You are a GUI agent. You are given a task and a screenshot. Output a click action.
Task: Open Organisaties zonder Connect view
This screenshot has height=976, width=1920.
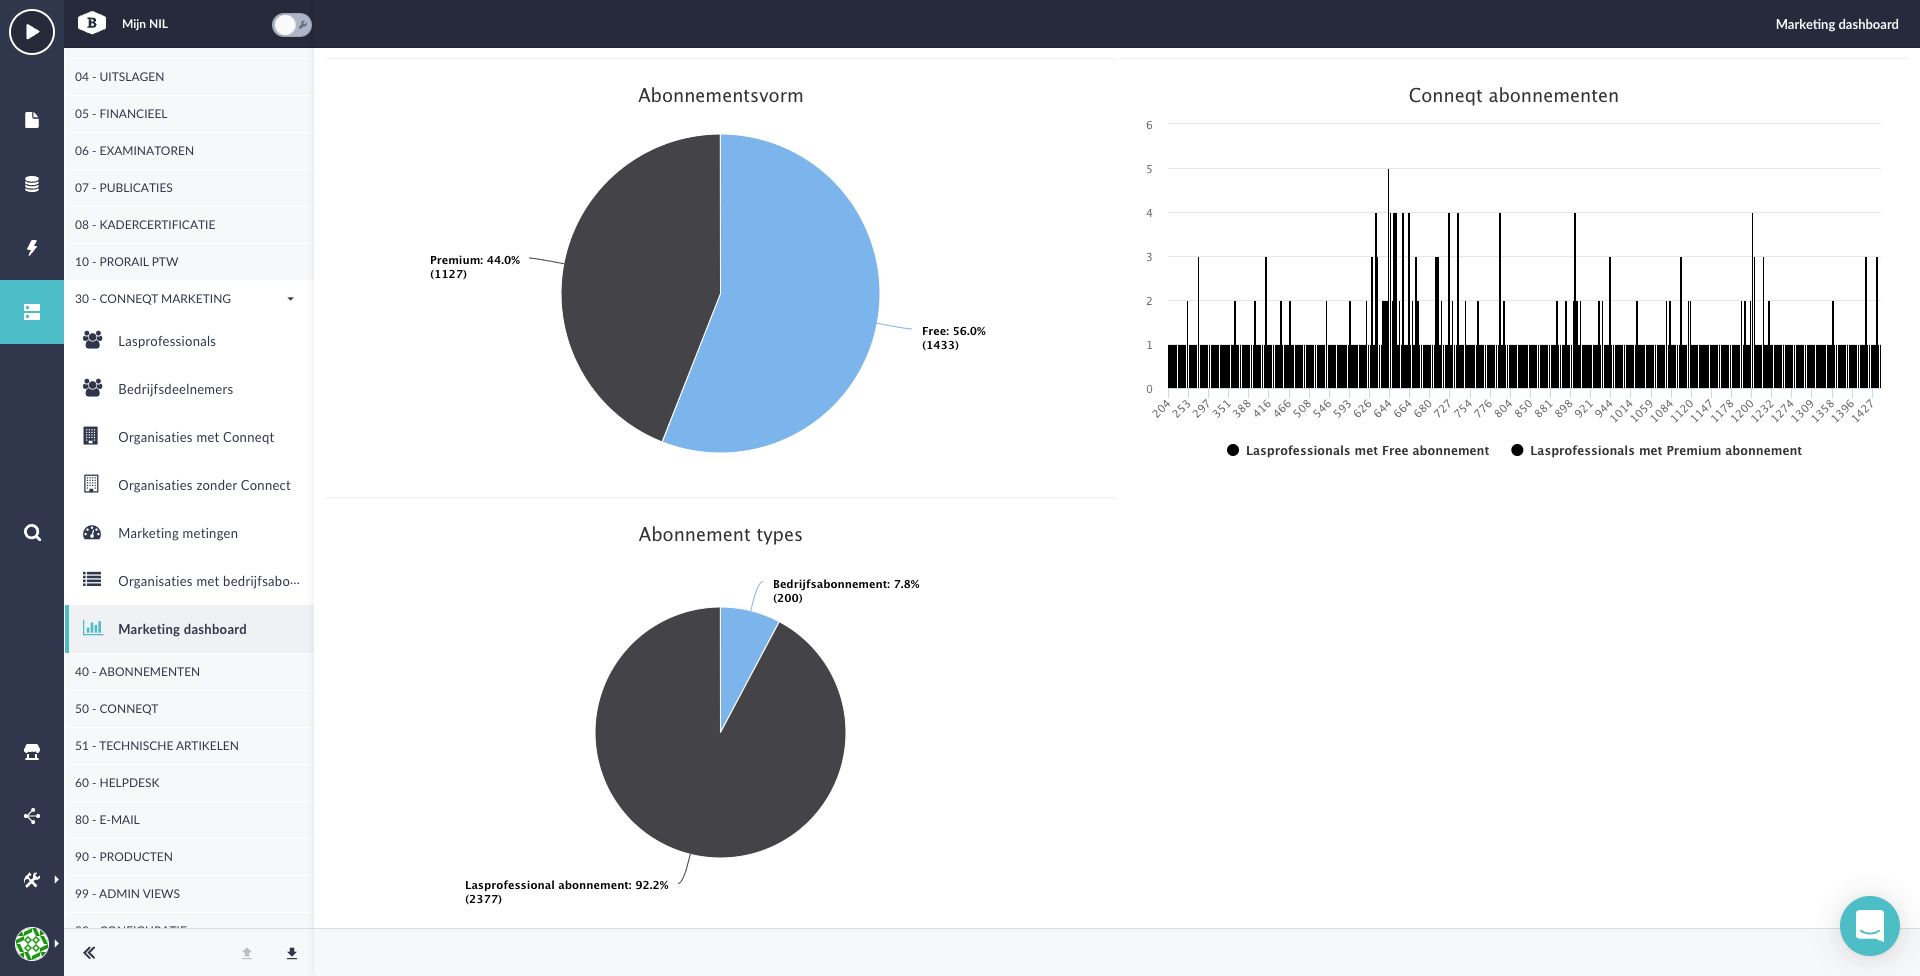click(x=189, y=485)
